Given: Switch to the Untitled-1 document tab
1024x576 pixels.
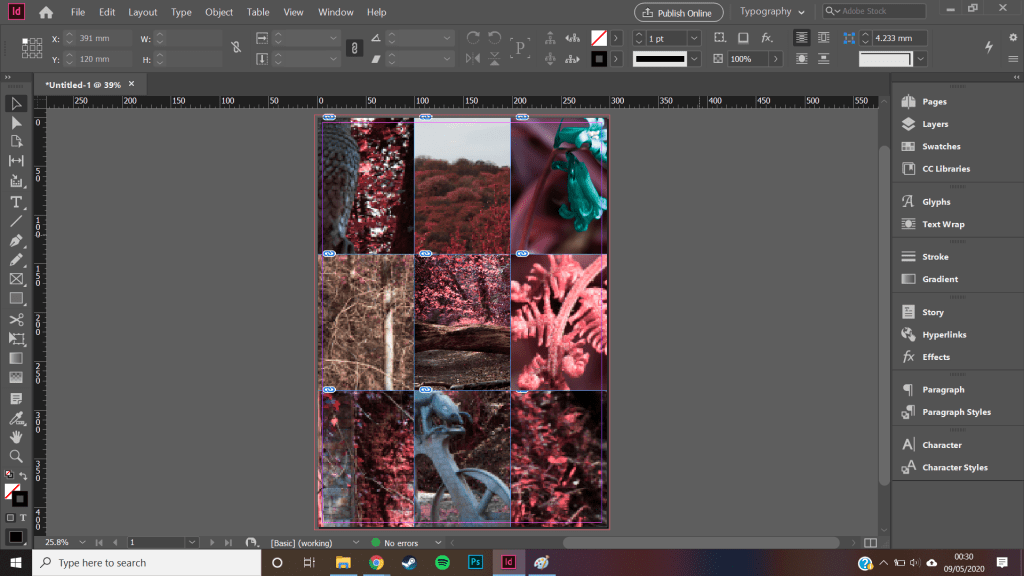Looking at the screenshot, I should coord(83,85).
